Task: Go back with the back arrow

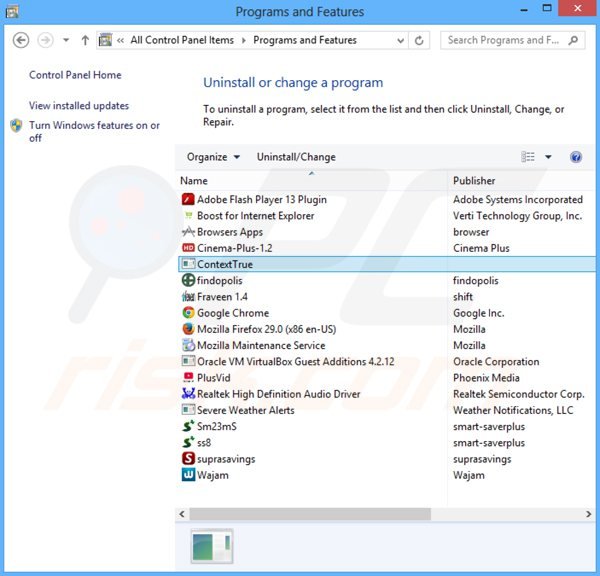Action: point(21,40)
